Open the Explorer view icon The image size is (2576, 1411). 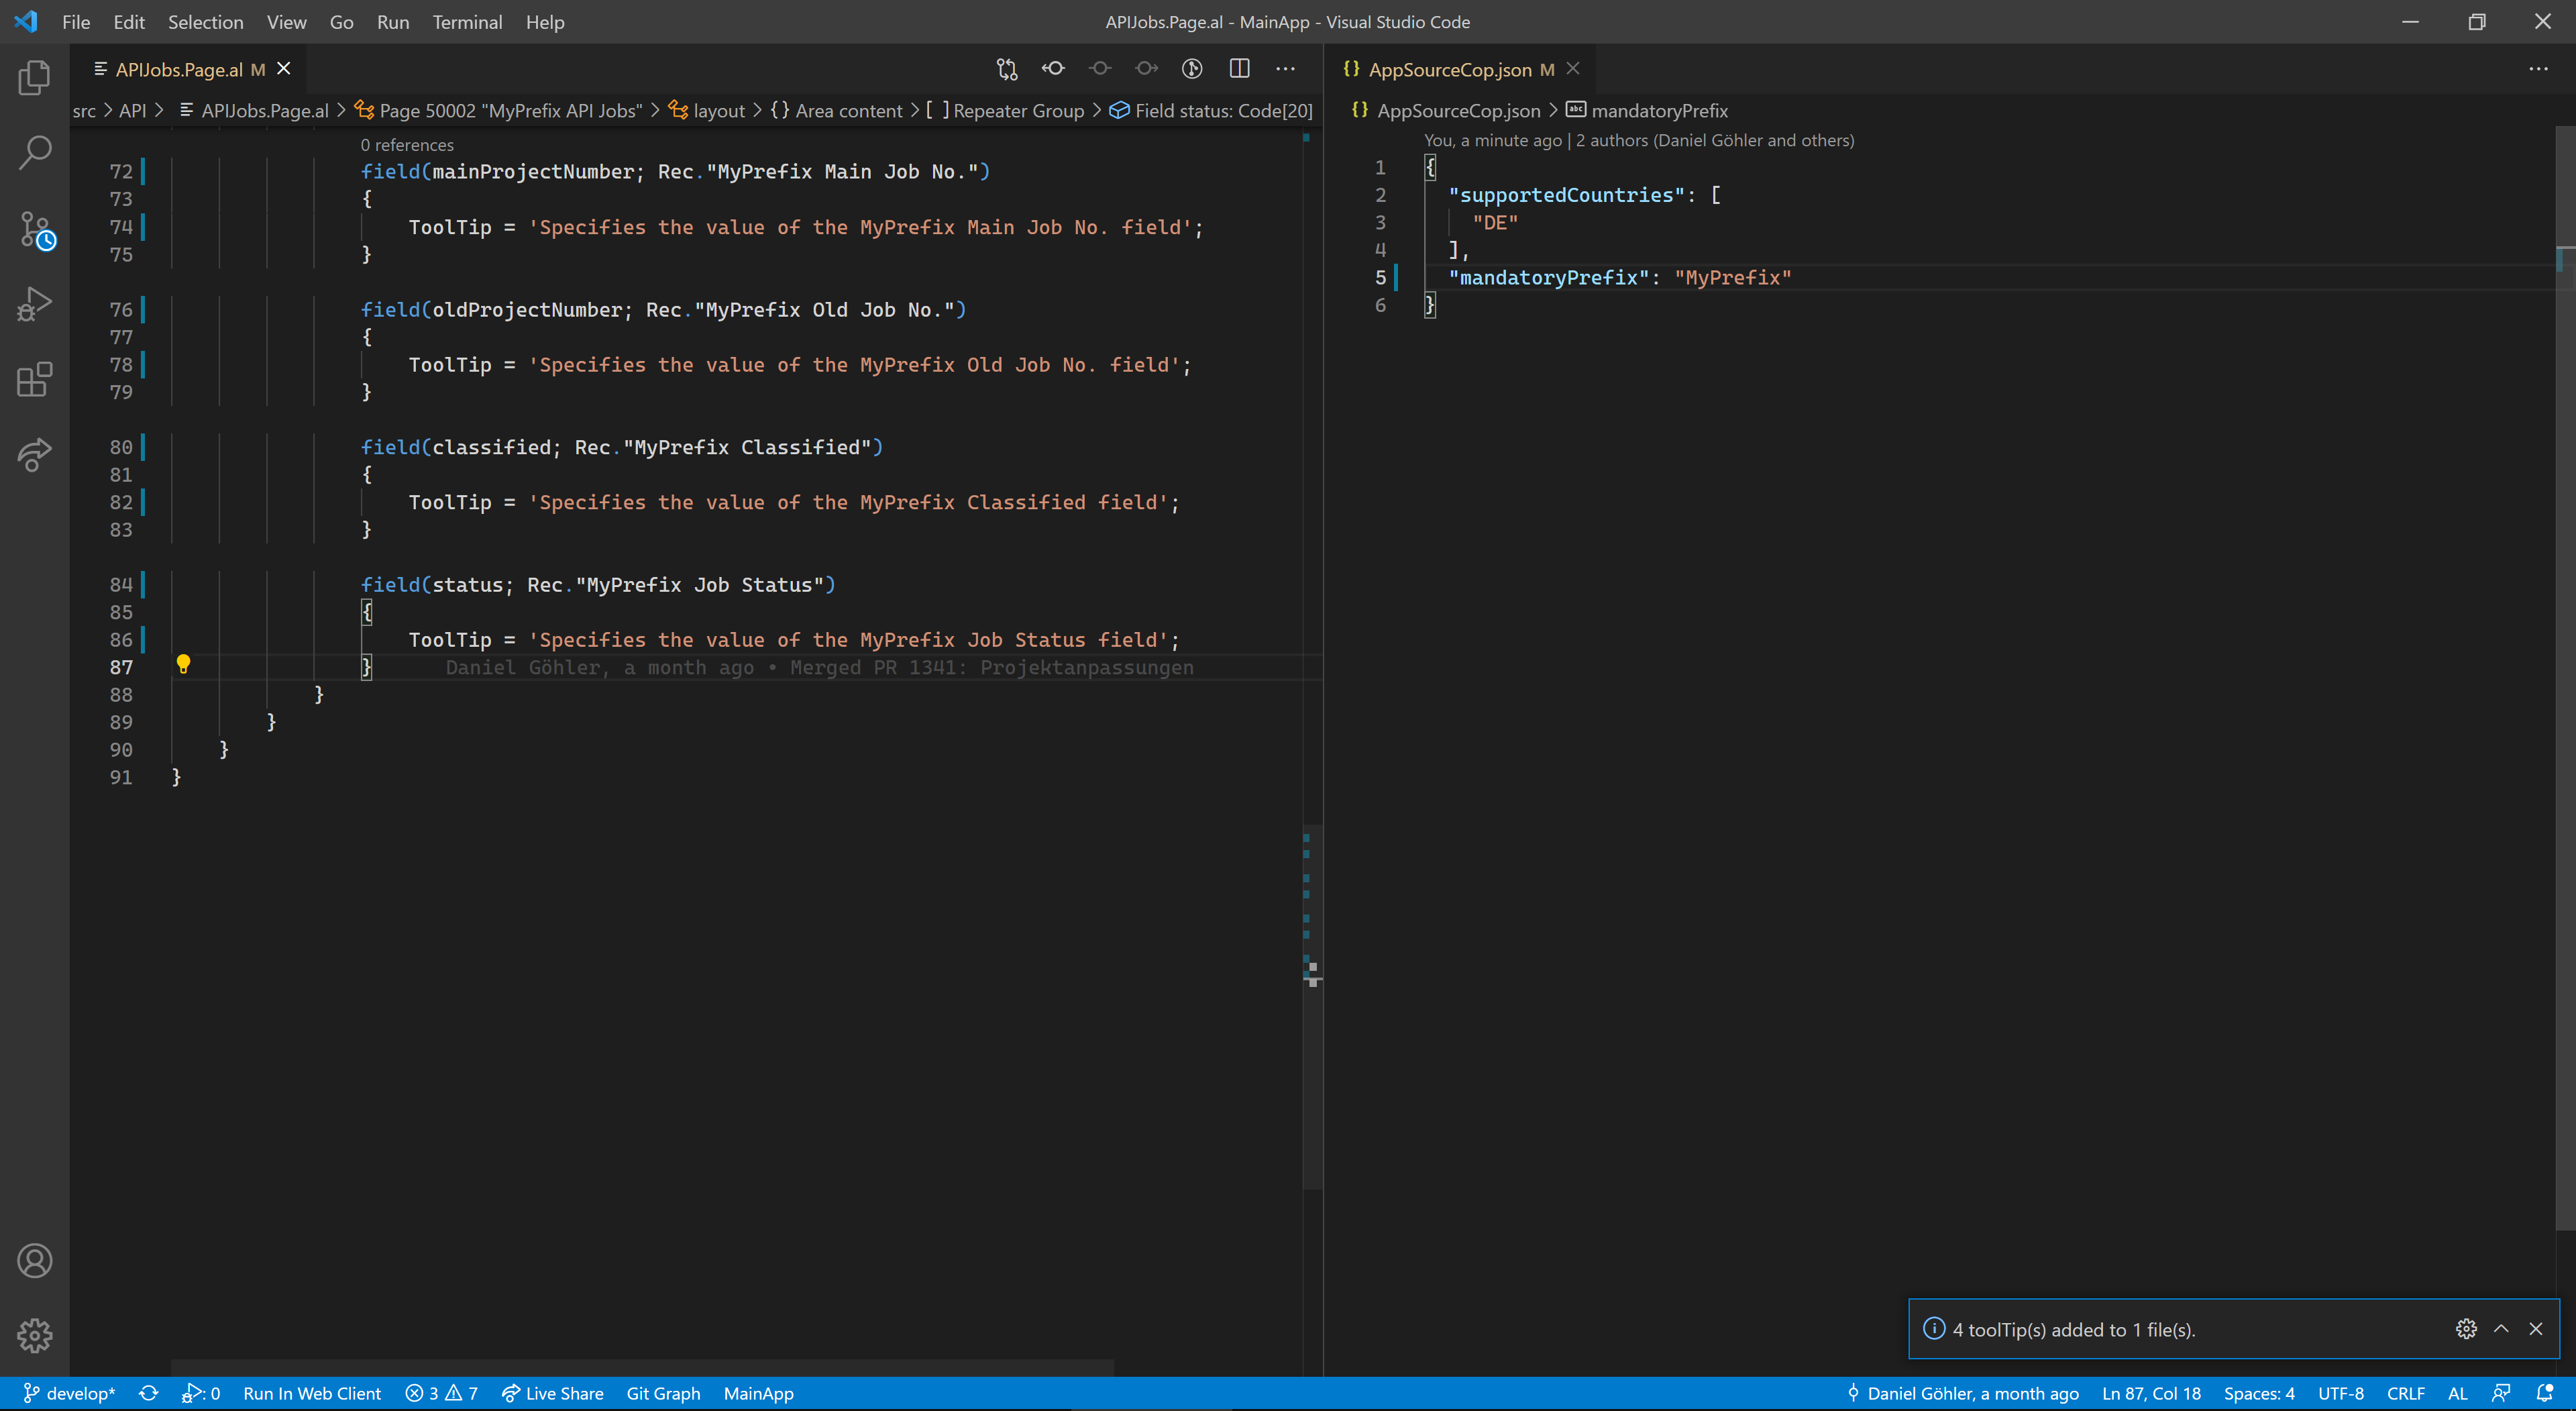pos(34,76)
